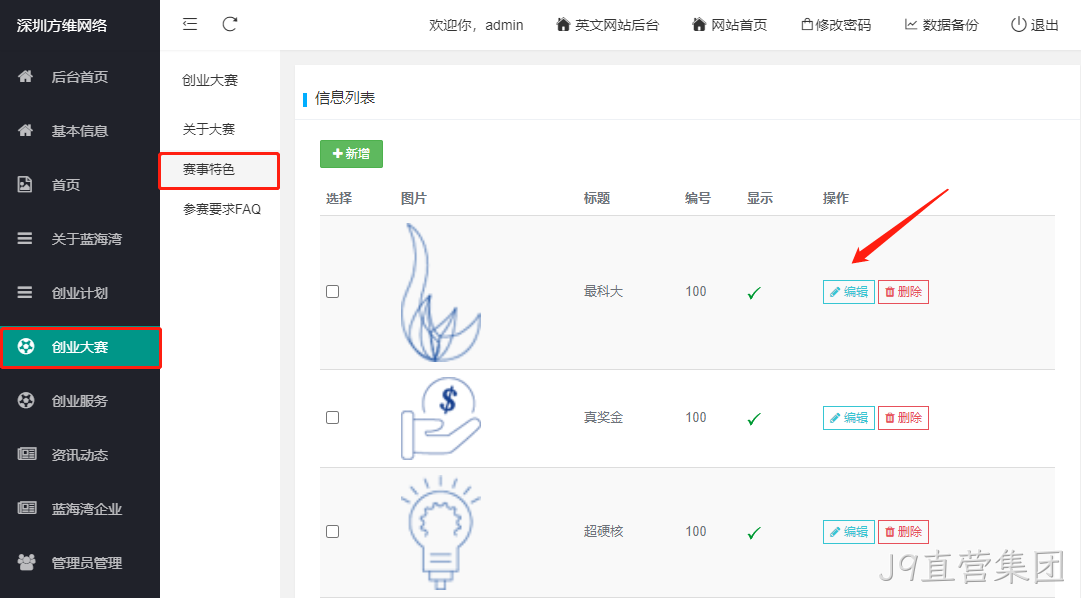Viewport: 1081px width, 598px height.
Task: Click the list icon beside 创业计划
Action: coord(25,292)
